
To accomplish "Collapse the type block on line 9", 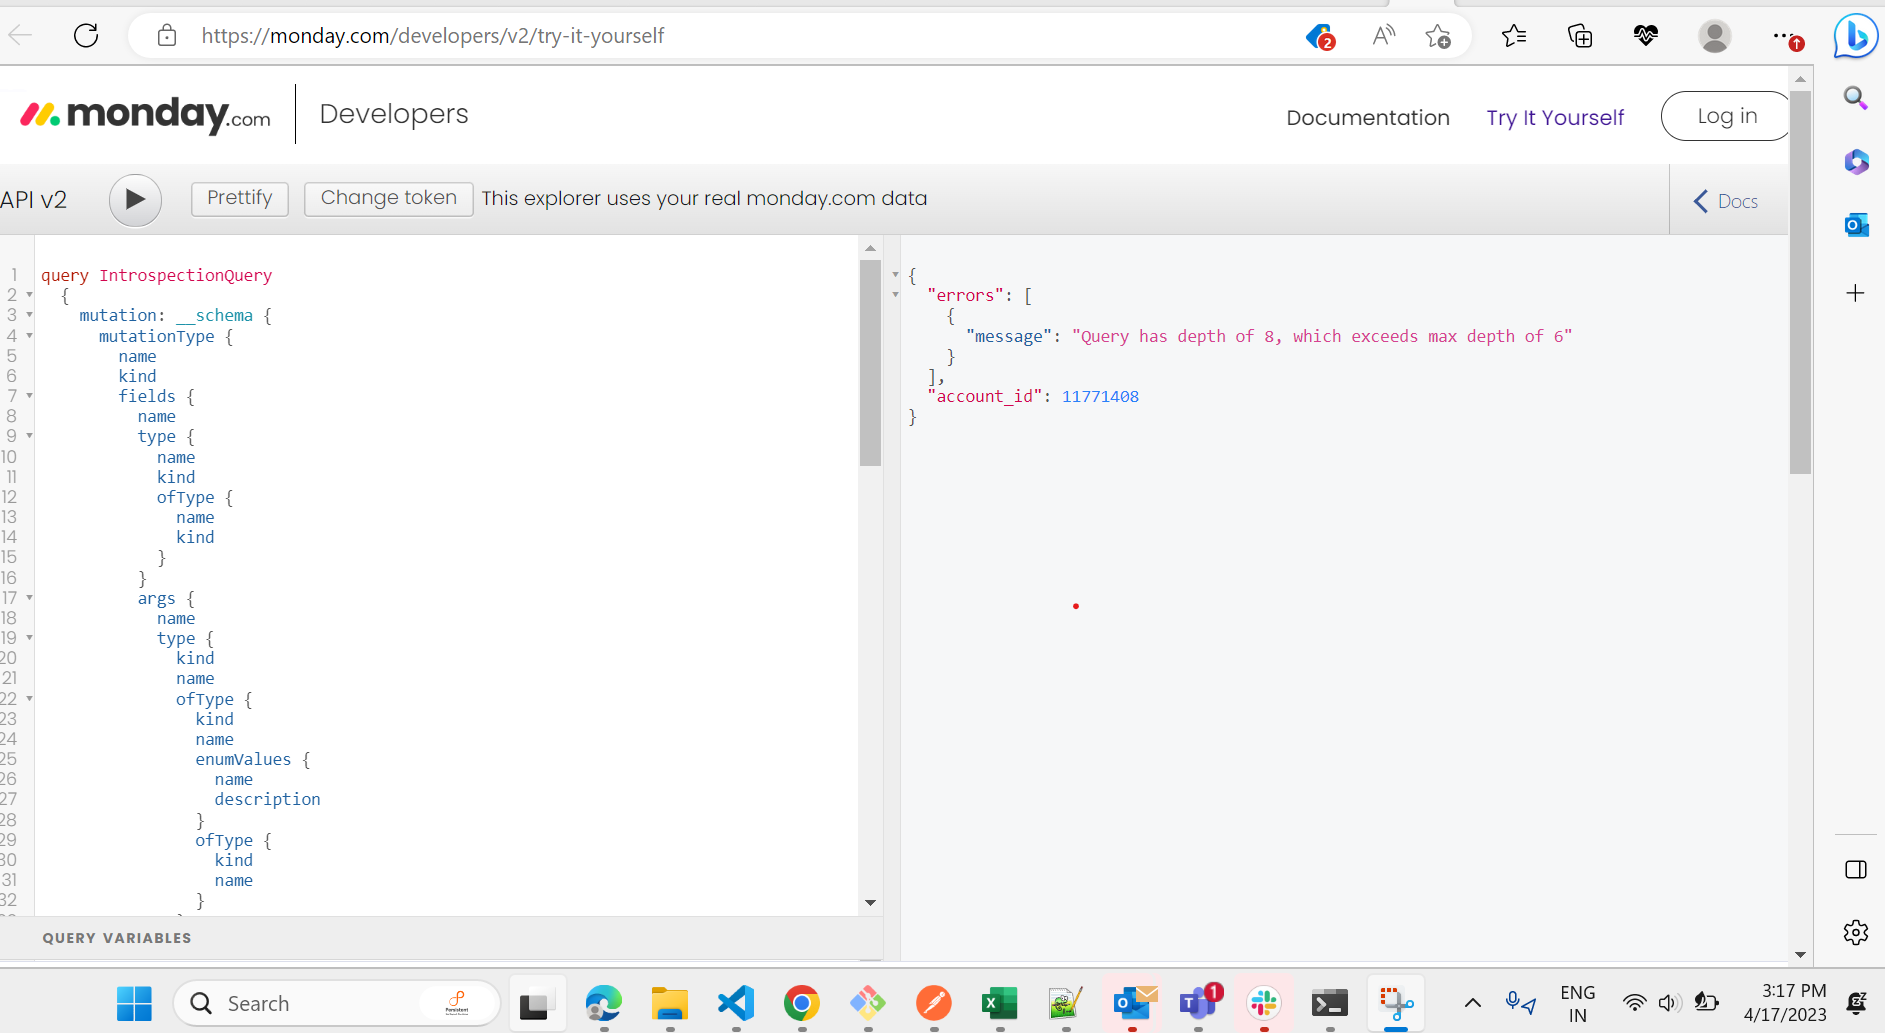I will [x=28, y=436].
